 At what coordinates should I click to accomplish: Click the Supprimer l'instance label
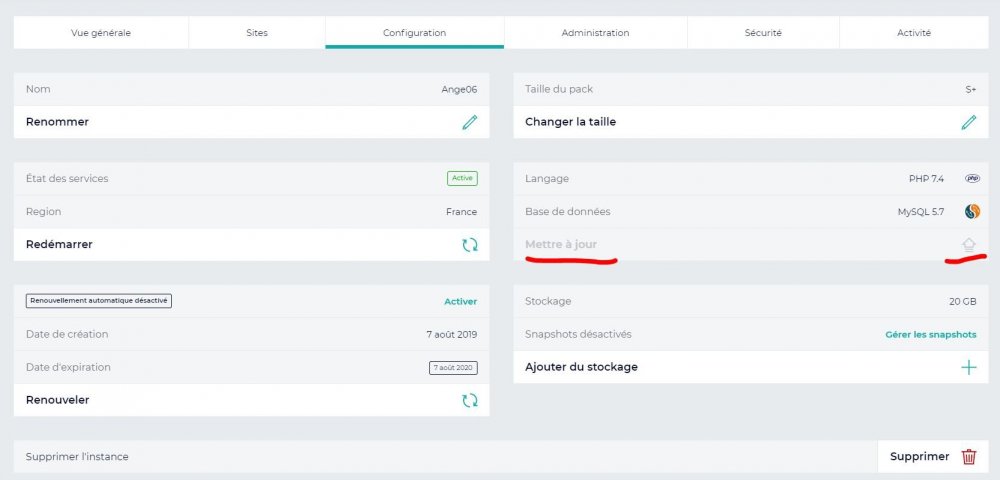77,456
